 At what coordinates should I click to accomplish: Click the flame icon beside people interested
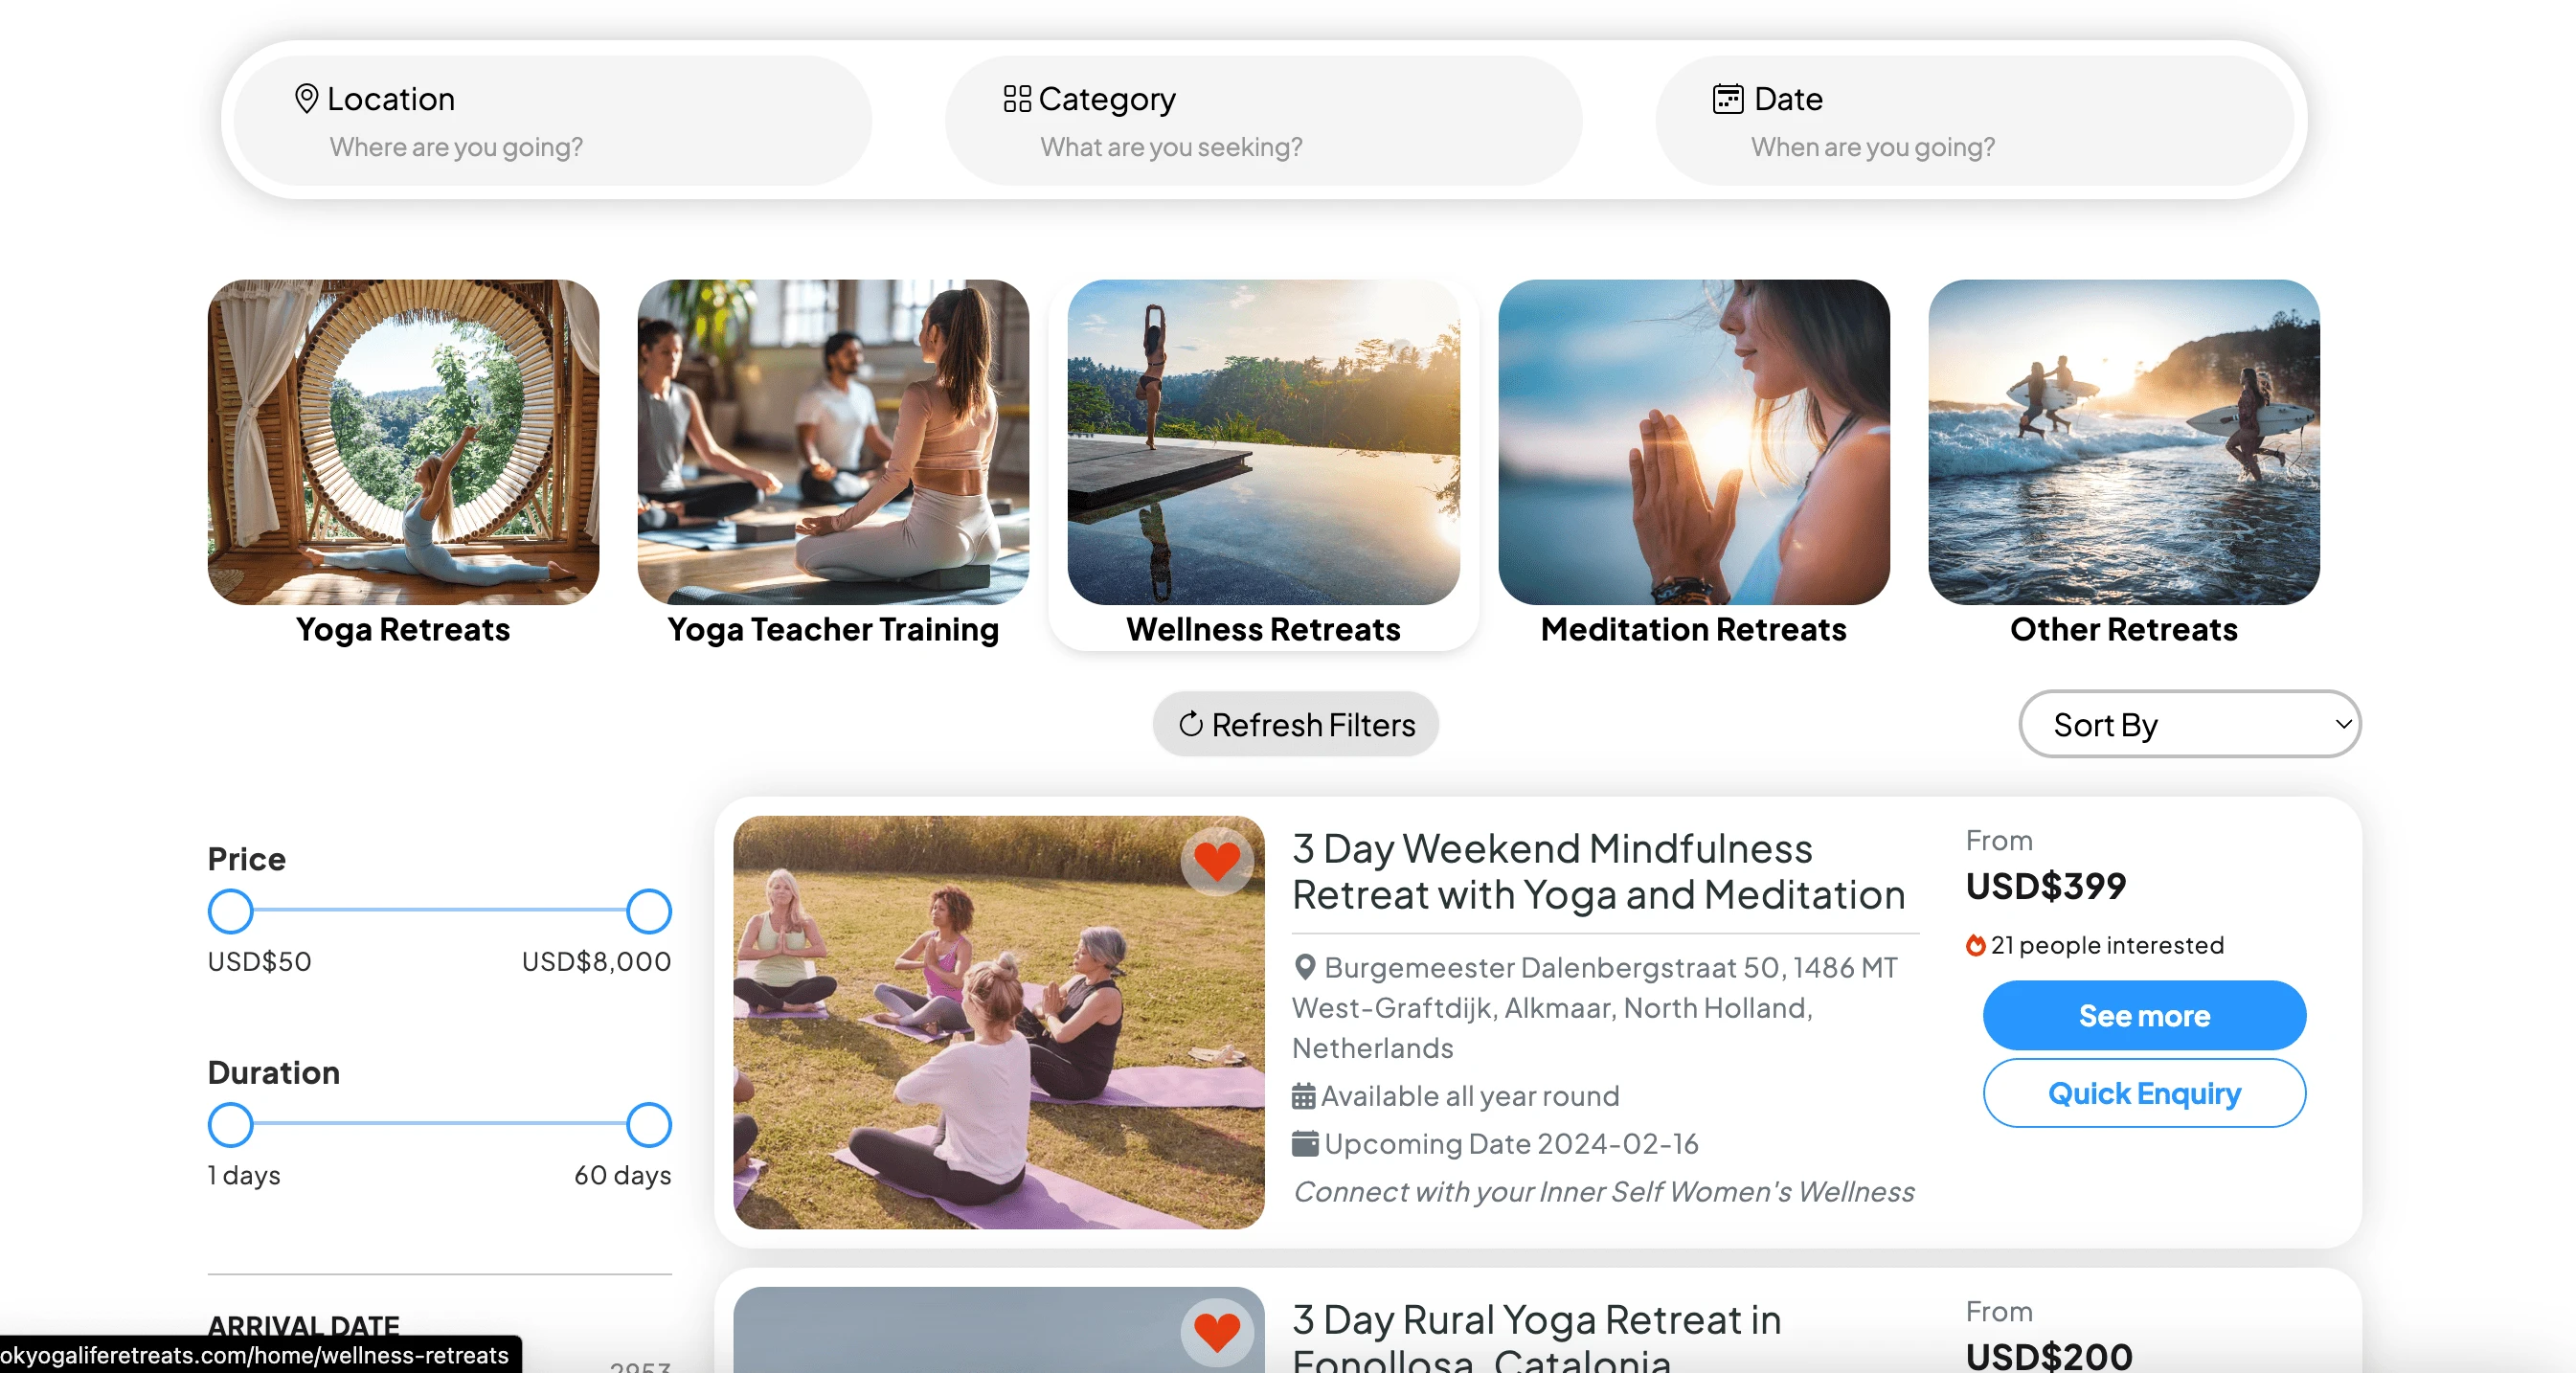coord(1975,945)
